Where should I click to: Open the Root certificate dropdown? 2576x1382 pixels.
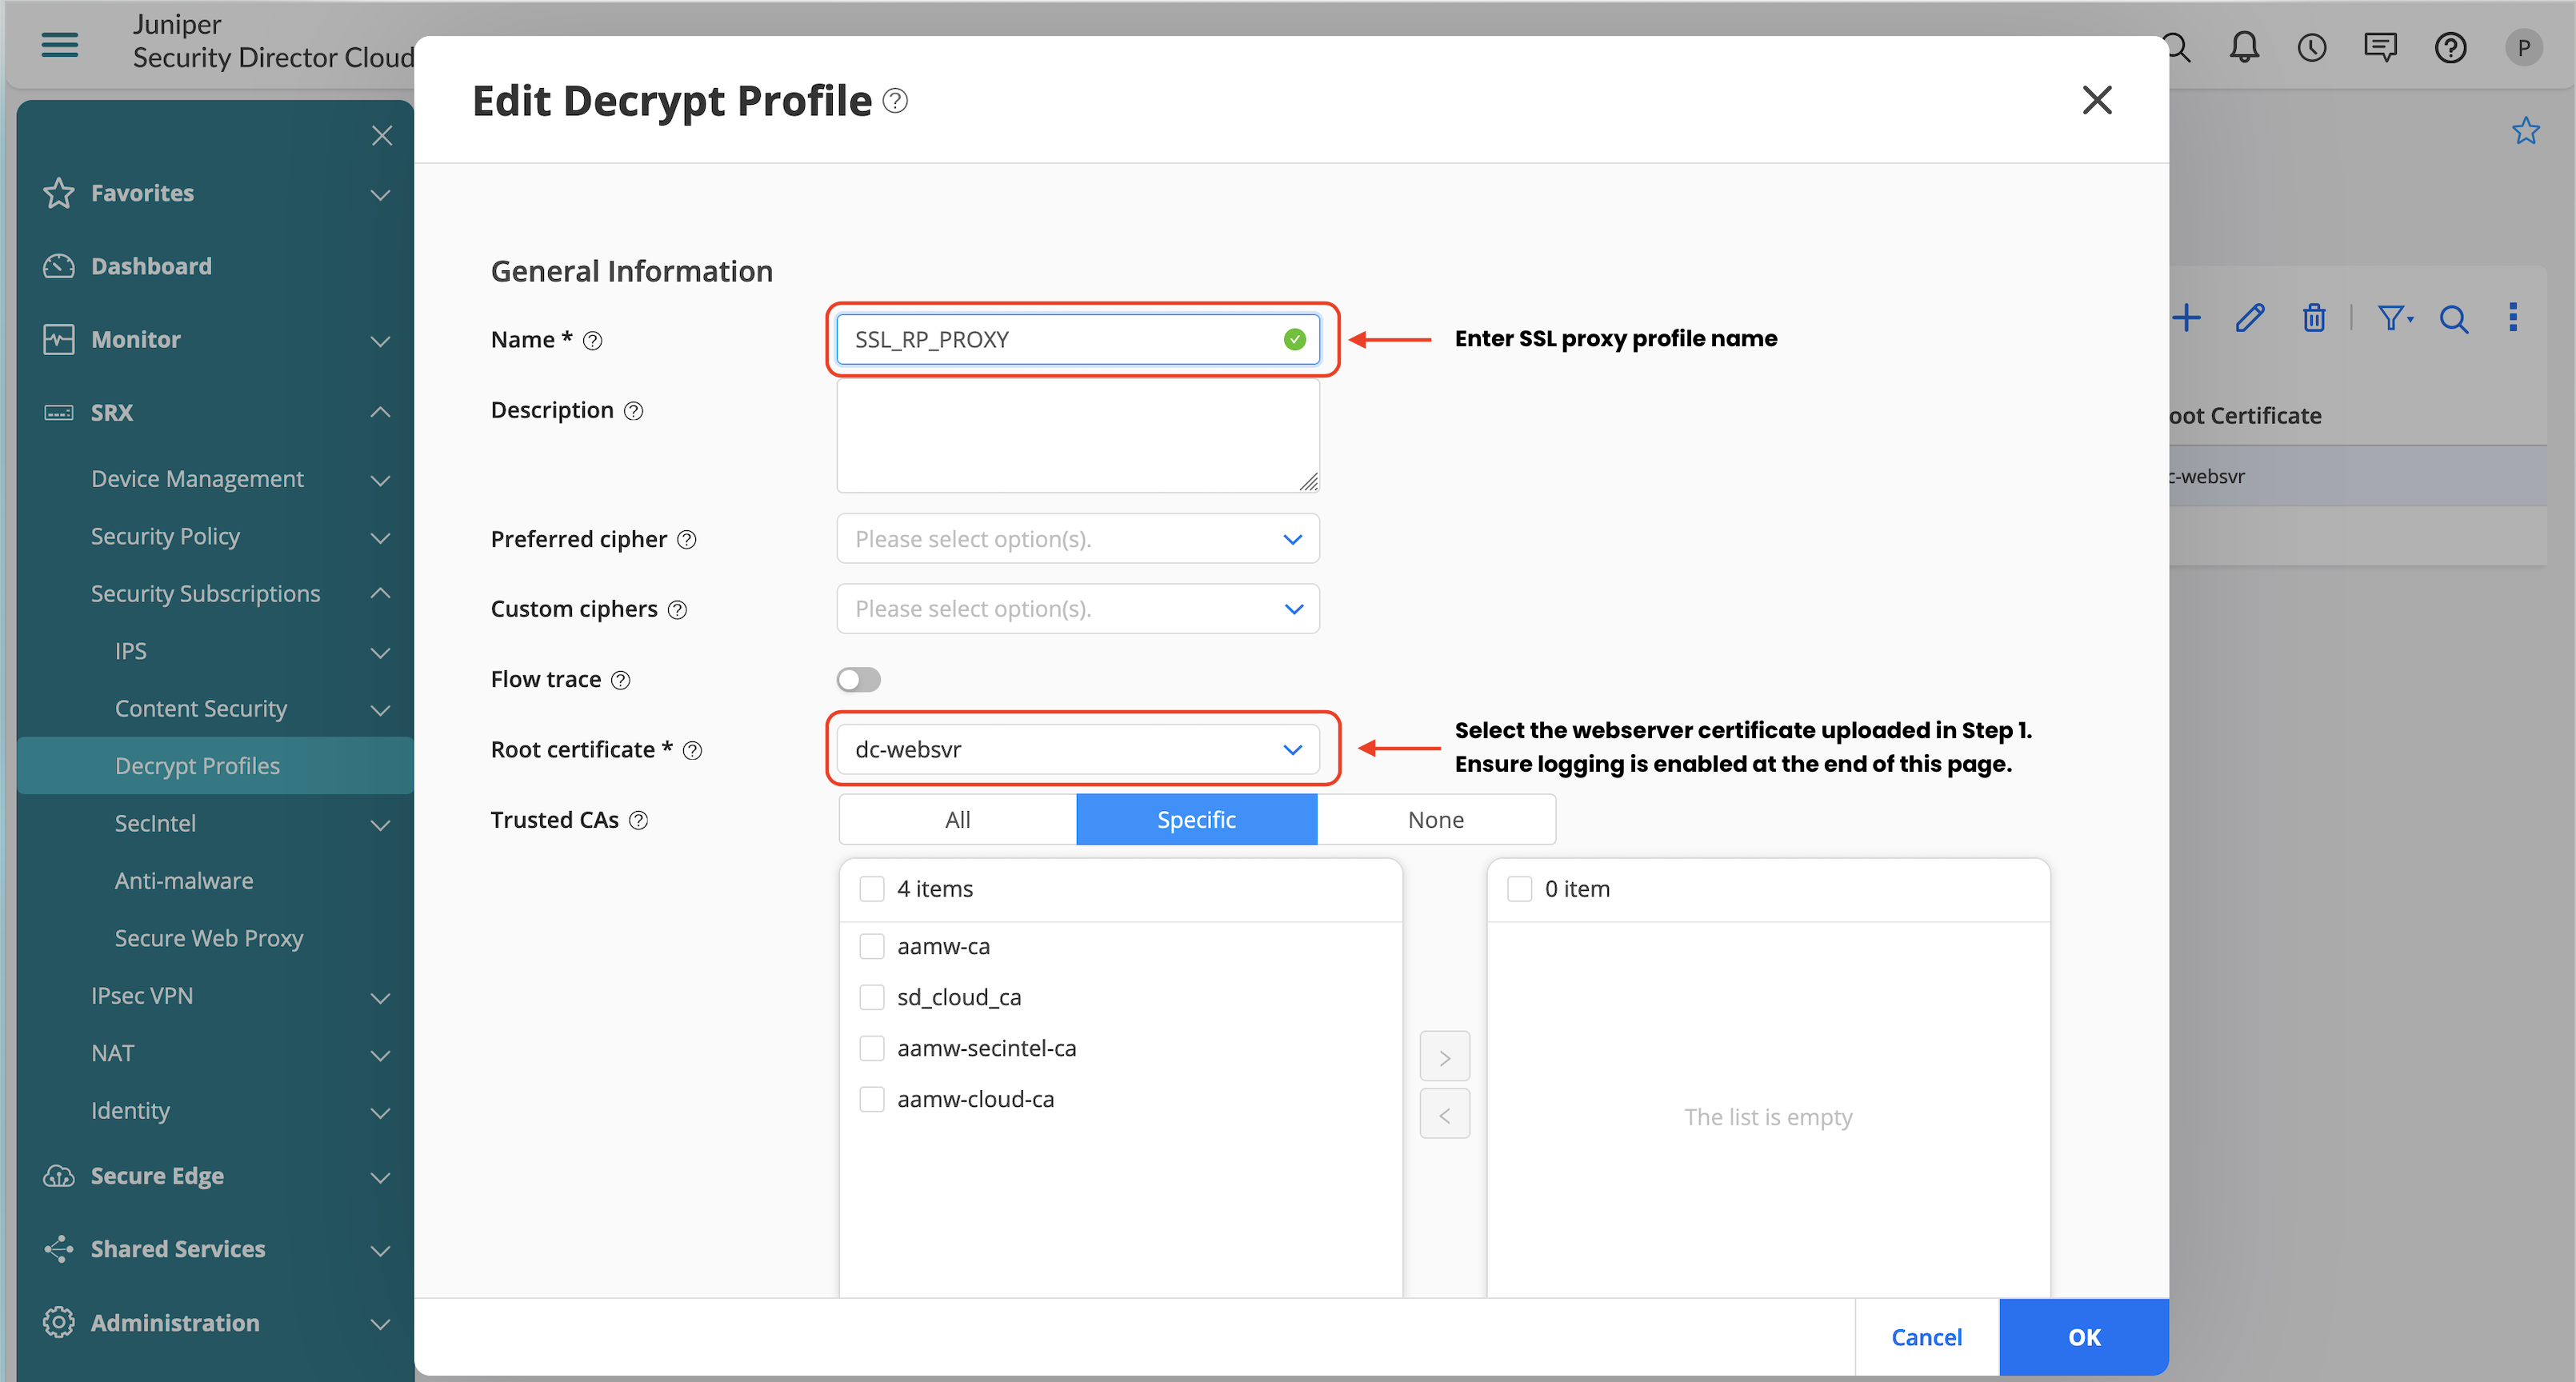pyautogui.click(x=1077, y=749)
